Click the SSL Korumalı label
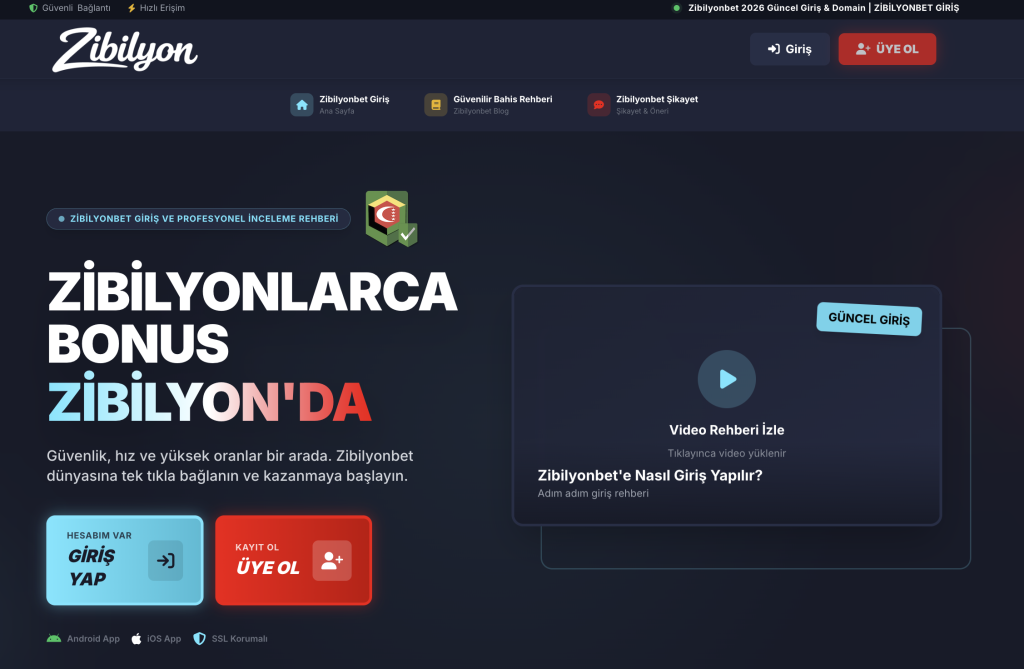Viewport: 1024px width, 669px height. pos(240,639)
